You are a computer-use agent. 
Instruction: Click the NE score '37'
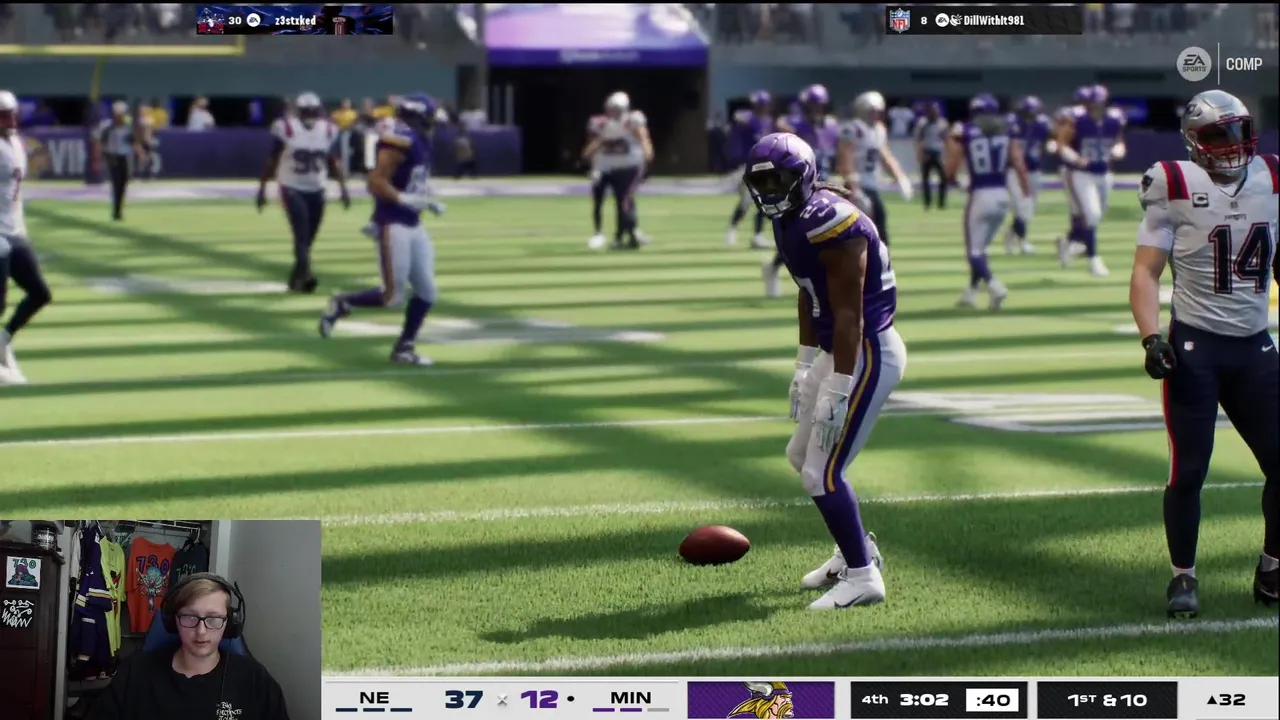[x=464, y=699]
